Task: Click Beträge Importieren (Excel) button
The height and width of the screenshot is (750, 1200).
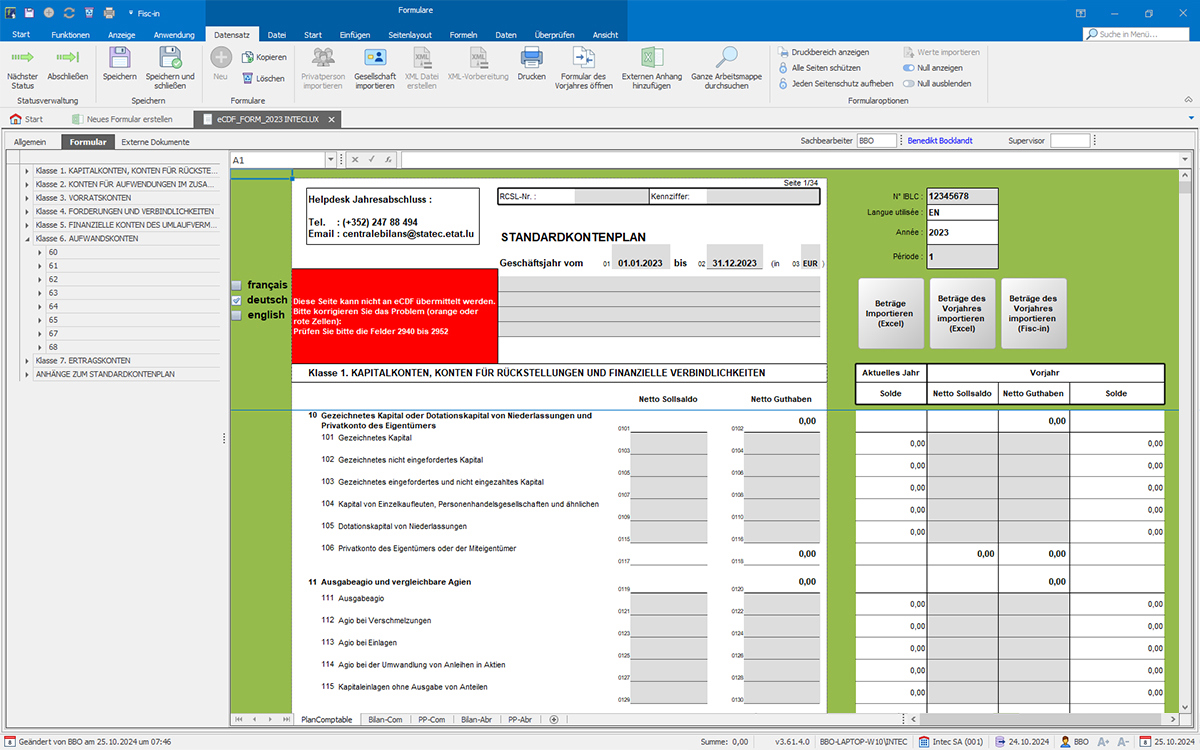Action: (x=890, y=313)
